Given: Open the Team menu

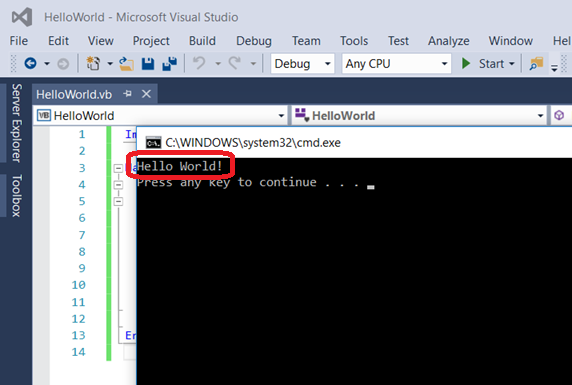Looking at the screenshot, I should pyautogui.click(x=306, y=41).
